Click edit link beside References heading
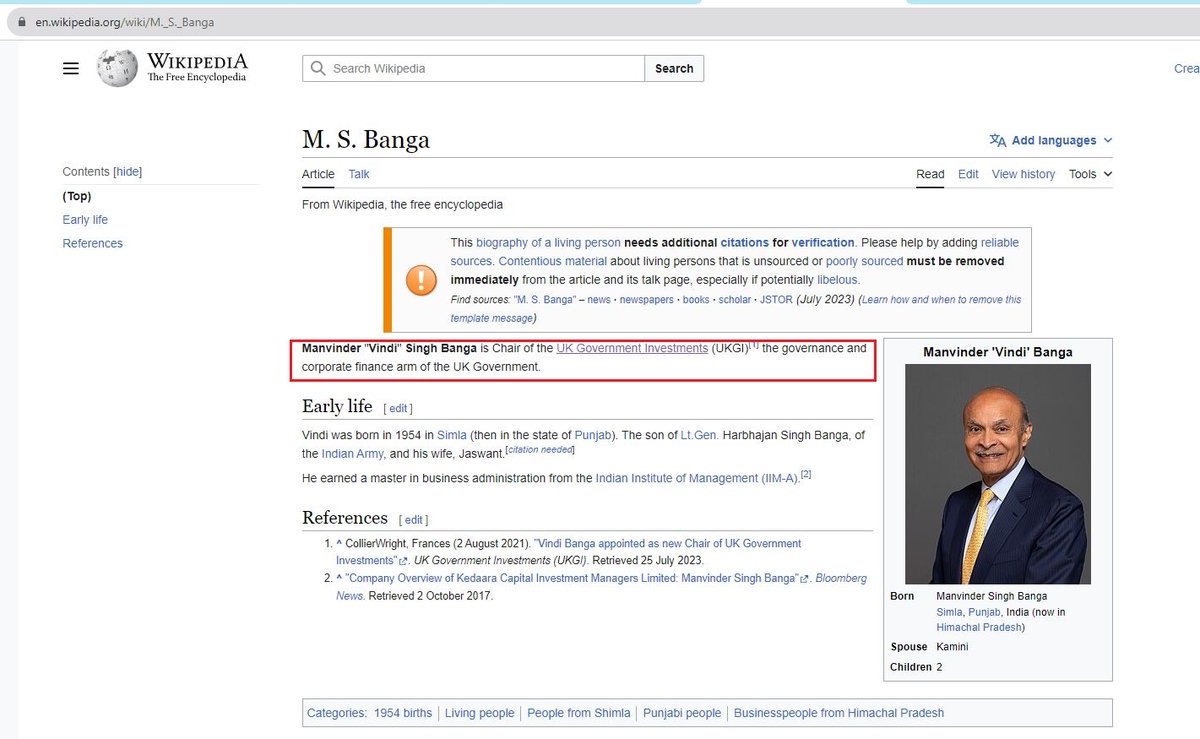 413,520
